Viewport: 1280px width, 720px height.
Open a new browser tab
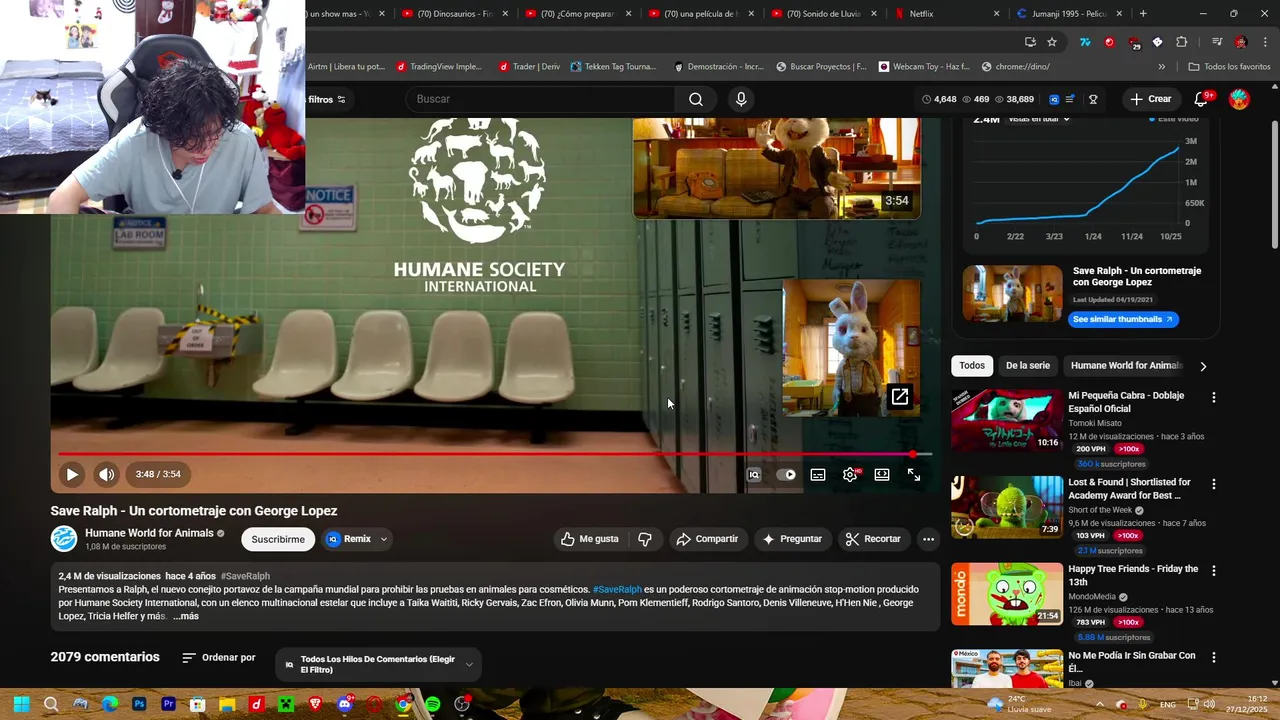point(1143,14)
